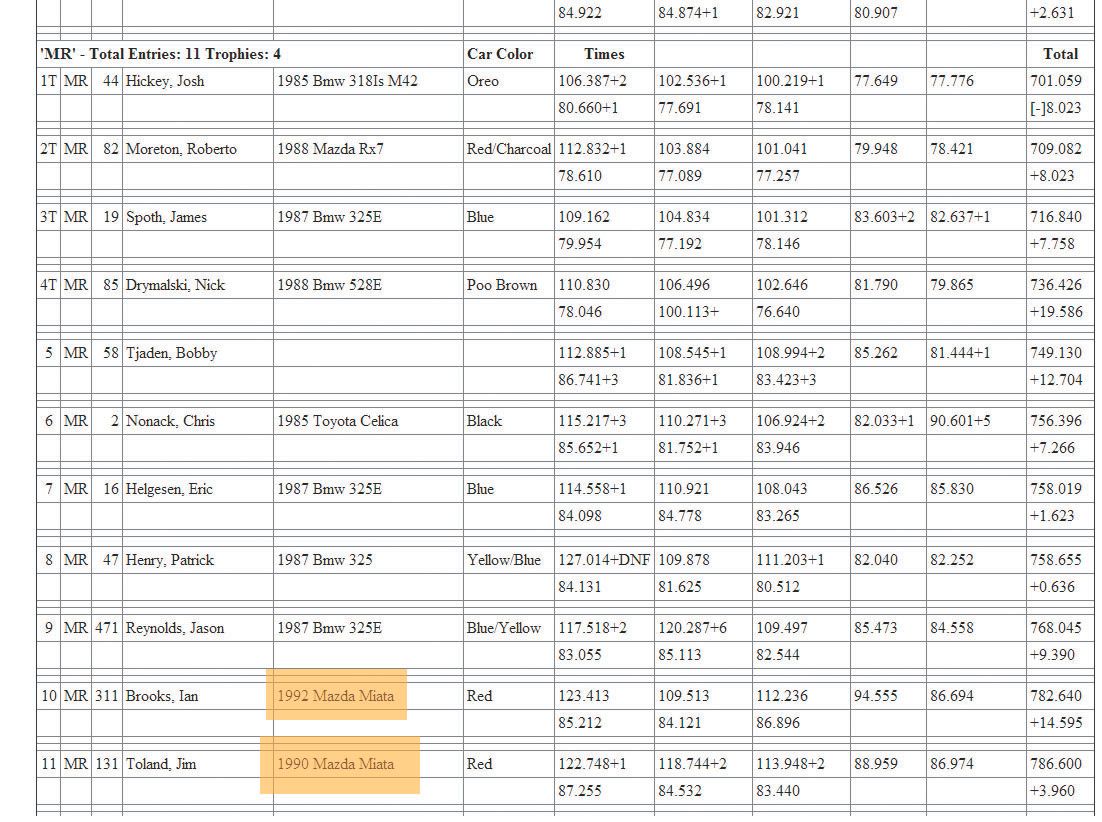Click Moreton, Roberto driver name
This screenshot has height=822, width=1102.
[x=181, y=149]
